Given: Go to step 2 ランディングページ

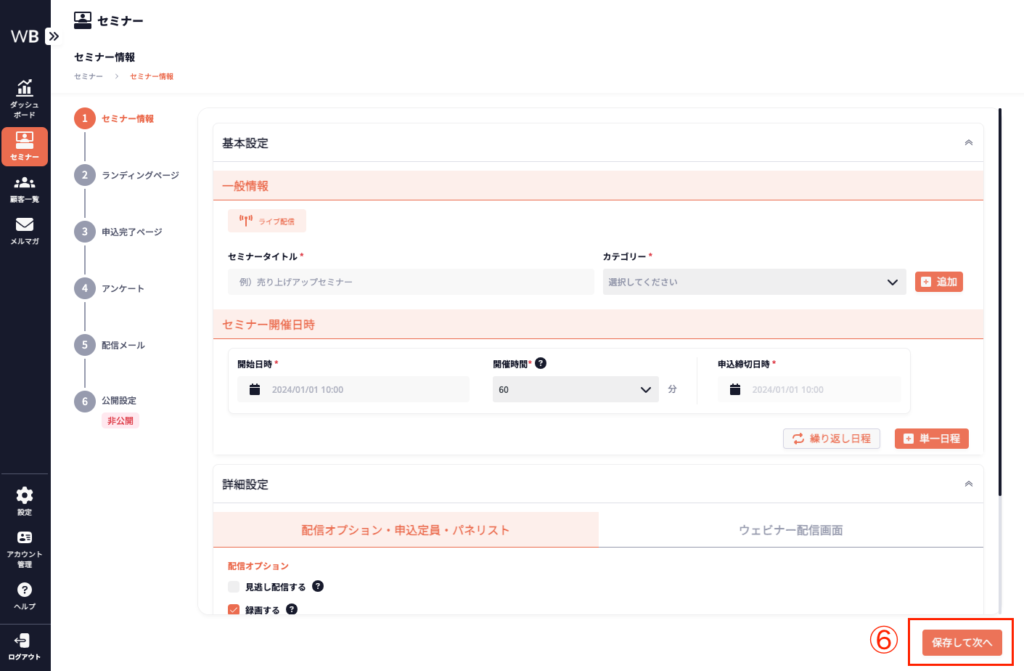Looking at the screenshot, I should tap(139, 175).
